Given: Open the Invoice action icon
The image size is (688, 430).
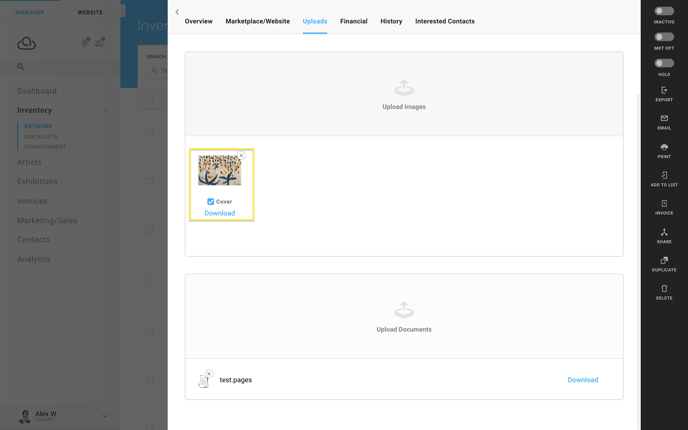Looking at the screenshot, I should [664, 204].
